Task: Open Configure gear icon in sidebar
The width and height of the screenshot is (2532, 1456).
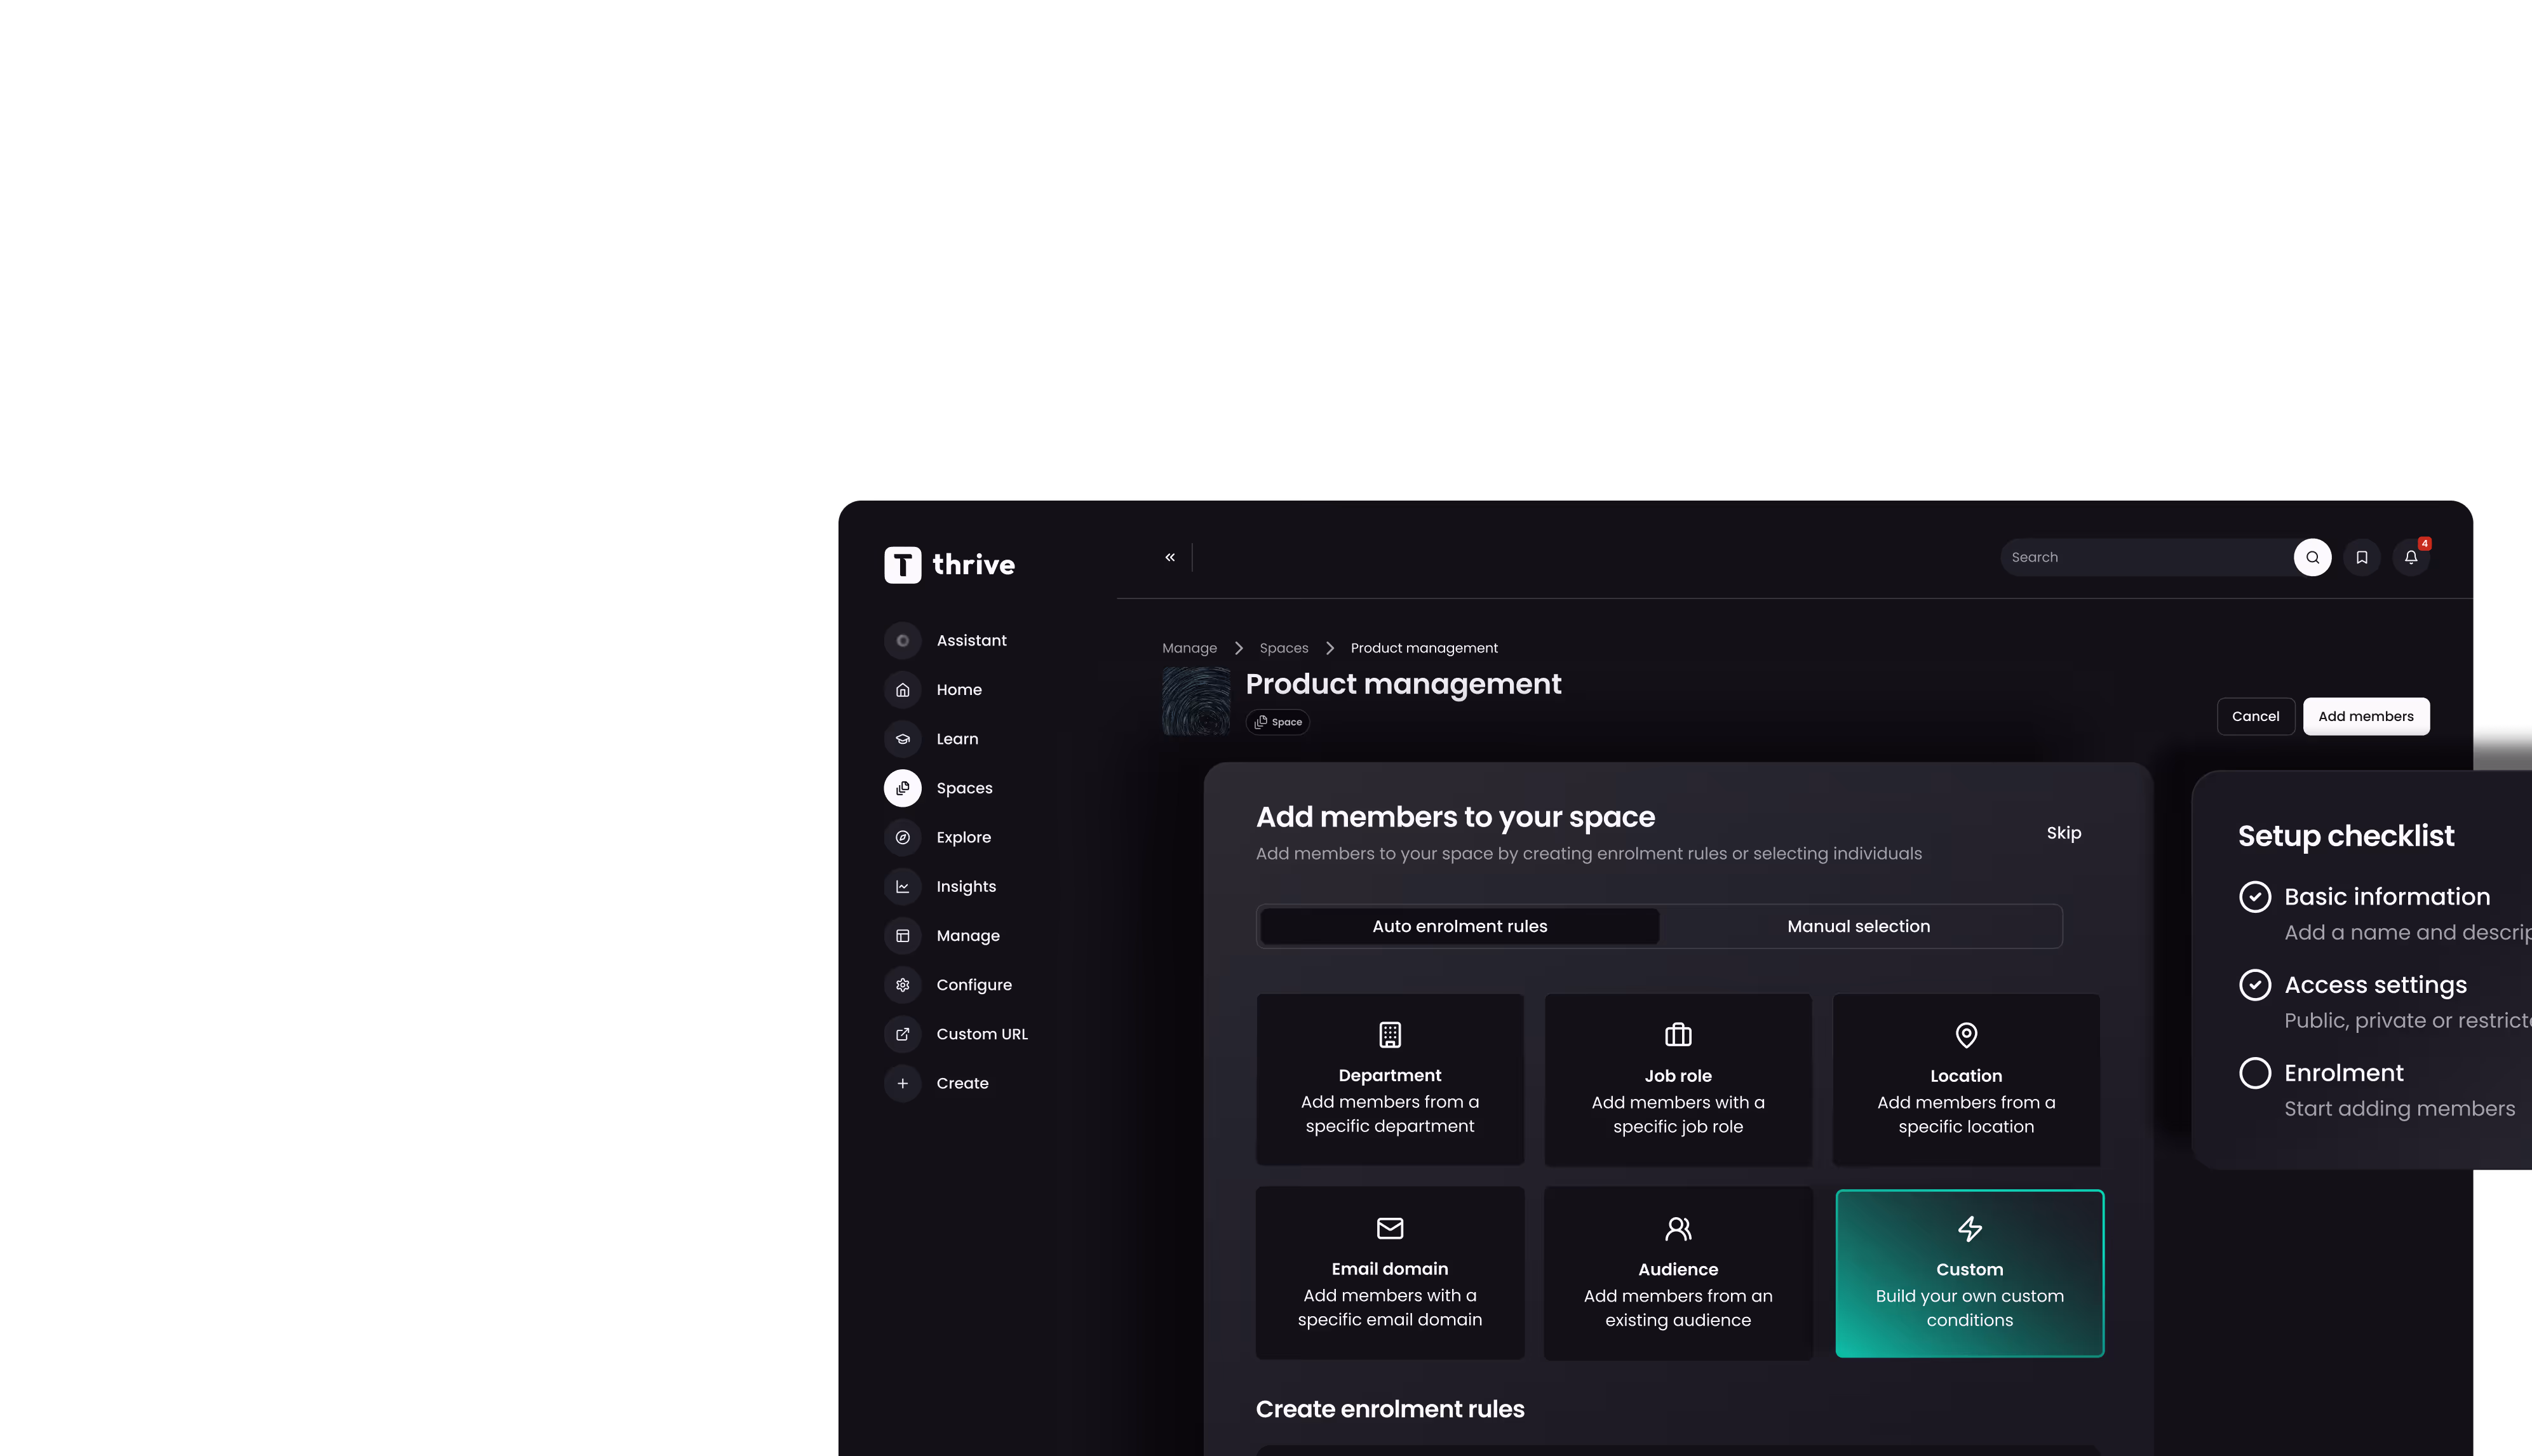Action: [x=902, y=984]
